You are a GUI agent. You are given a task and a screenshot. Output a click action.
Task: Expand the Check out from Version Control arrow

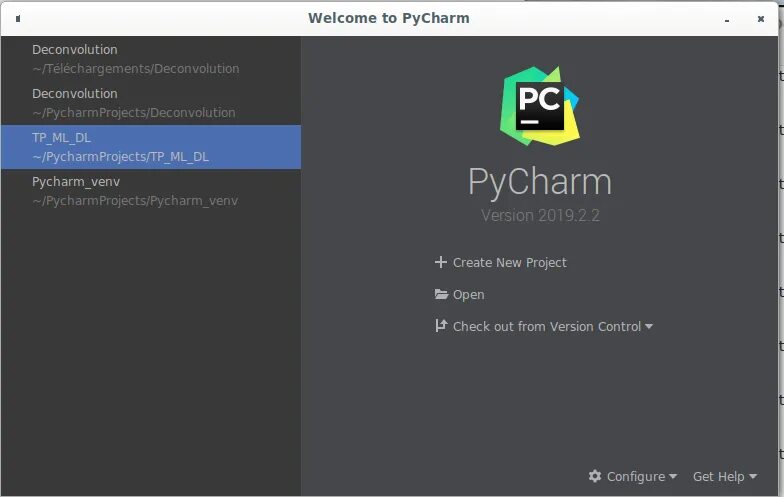click(648, 326)
